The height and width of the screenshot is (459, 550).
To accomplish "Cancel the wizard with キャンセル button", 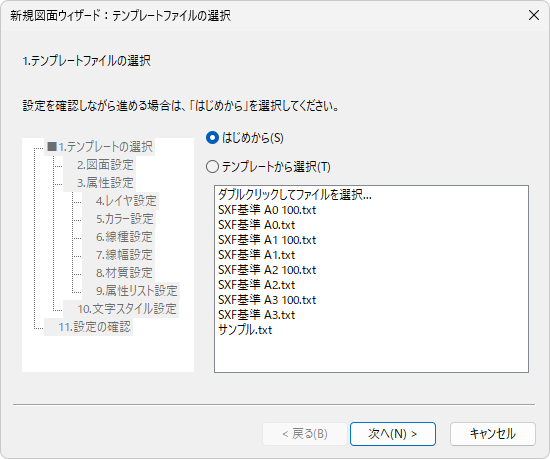I will click(x=492, y=434).
